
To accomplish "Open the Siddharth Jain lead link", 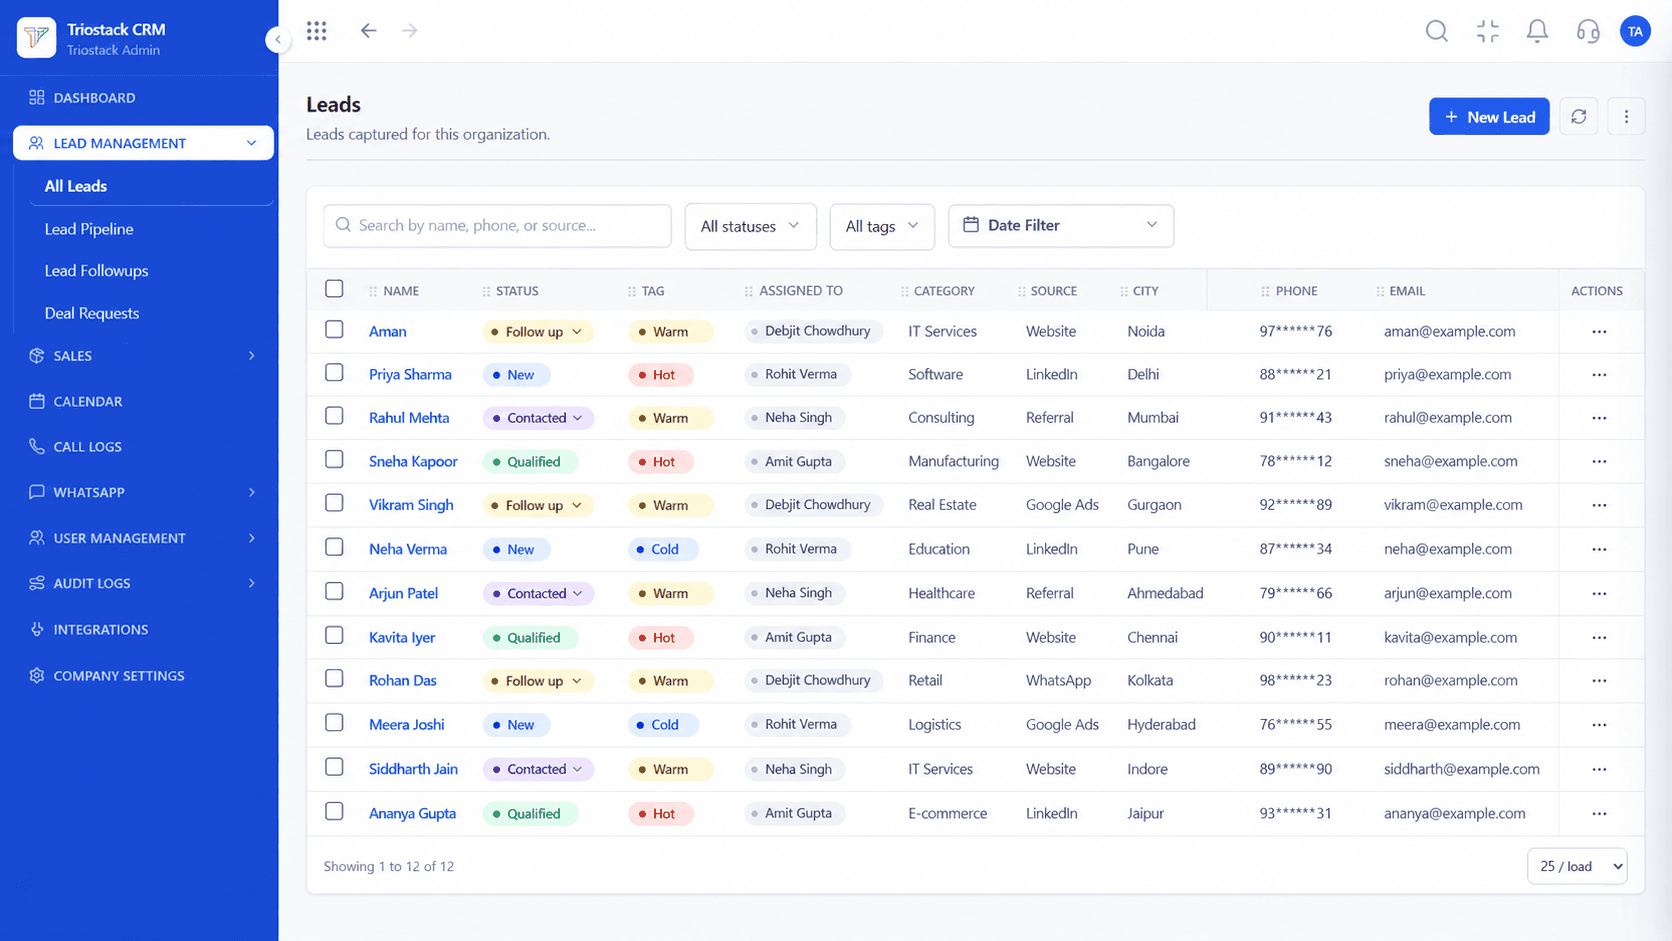I will 413,769.
